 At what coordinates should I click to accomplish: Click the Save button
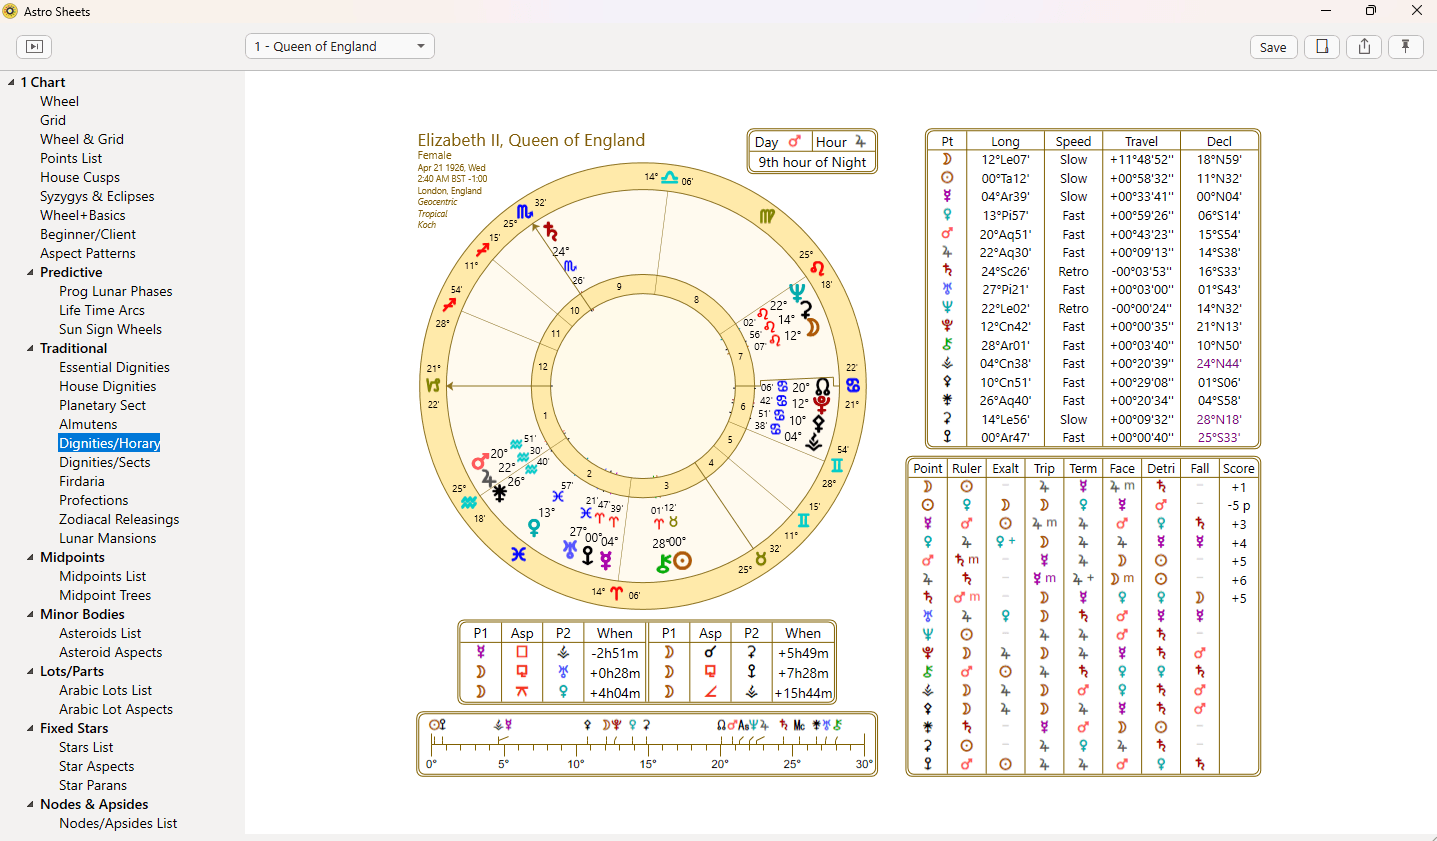tap(1273, 47)
